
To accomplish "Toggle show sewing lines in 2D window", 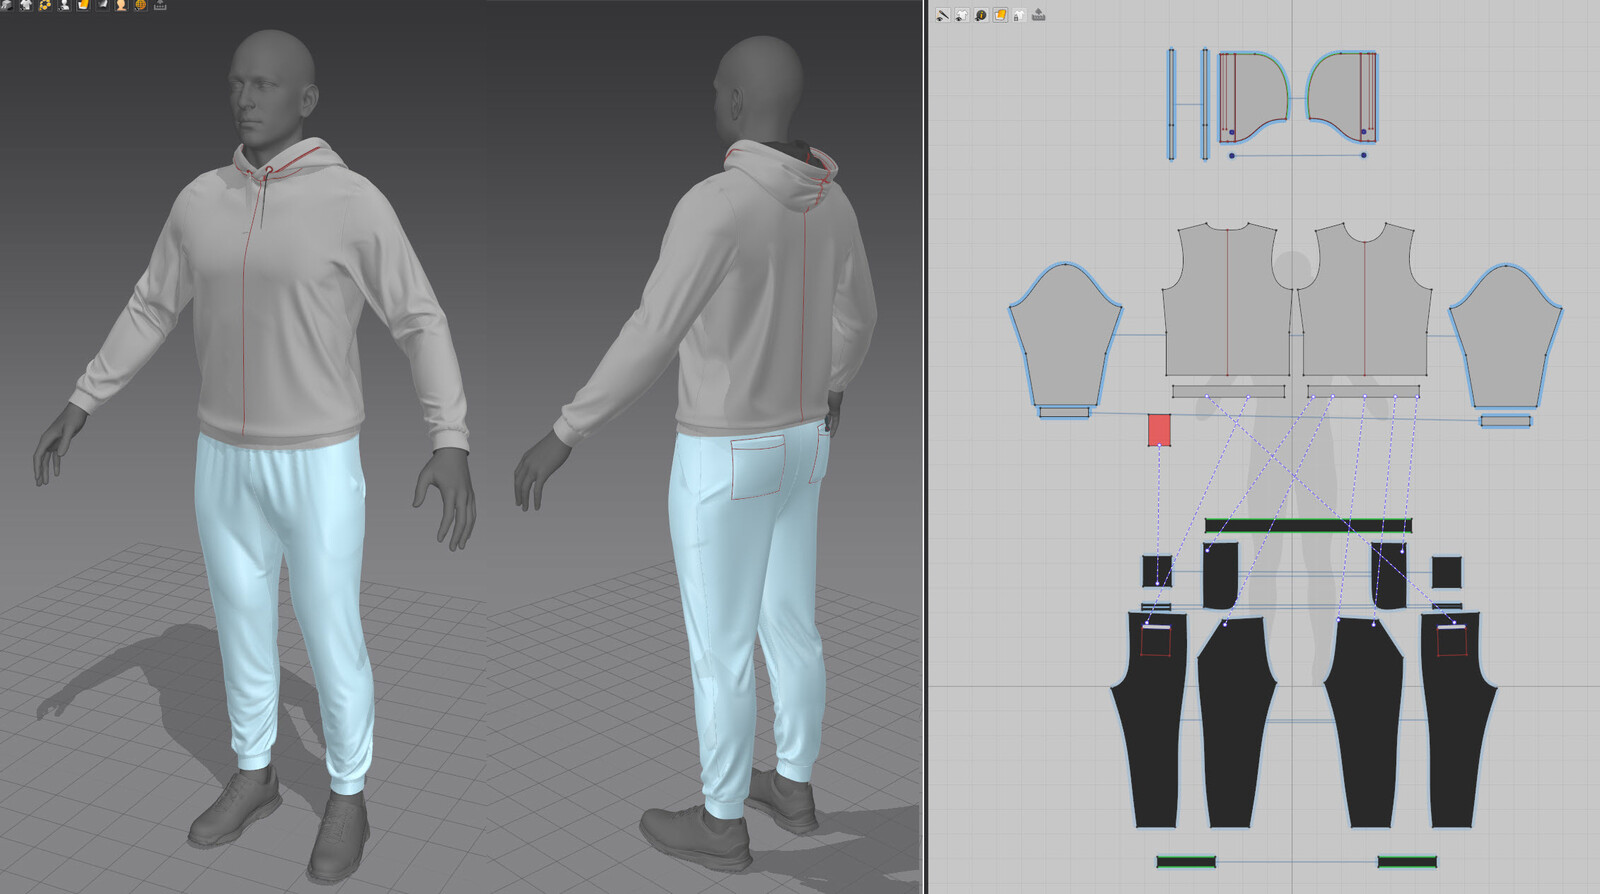I will point(943,15).
